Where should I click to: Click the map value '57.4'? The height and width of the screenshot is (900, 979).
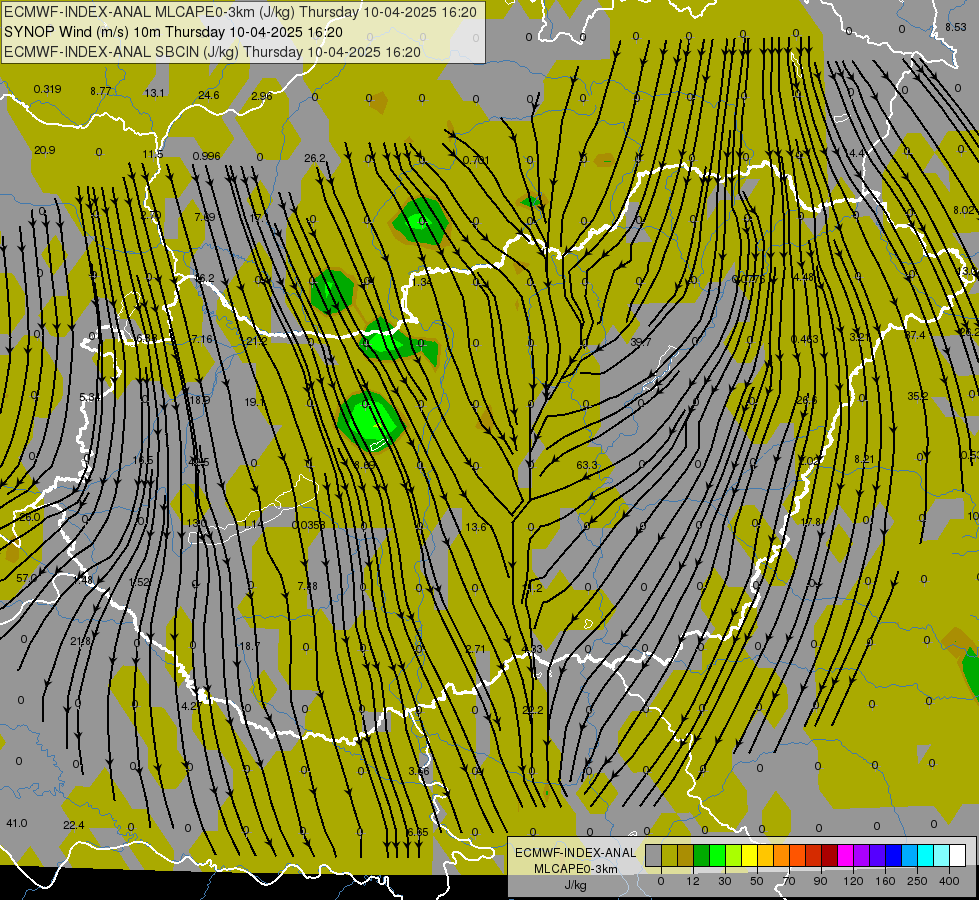915,335
